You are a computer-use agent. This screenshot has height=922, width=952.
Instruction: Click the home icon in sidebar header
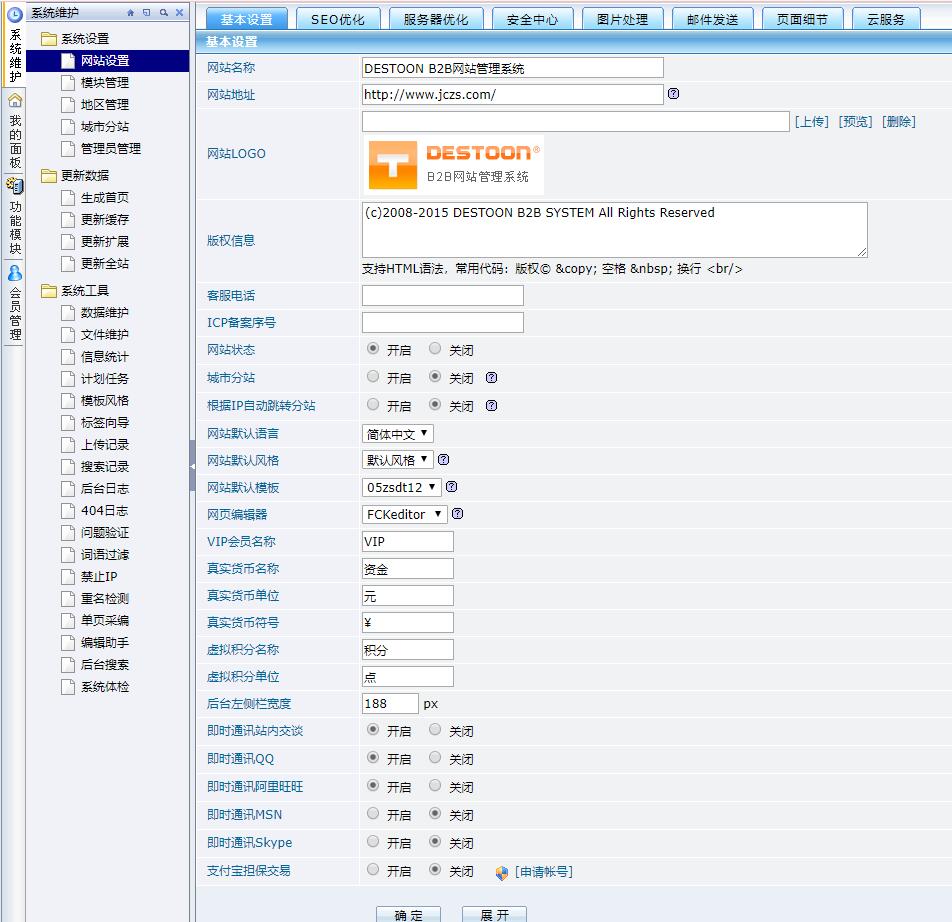click(131, 12)
